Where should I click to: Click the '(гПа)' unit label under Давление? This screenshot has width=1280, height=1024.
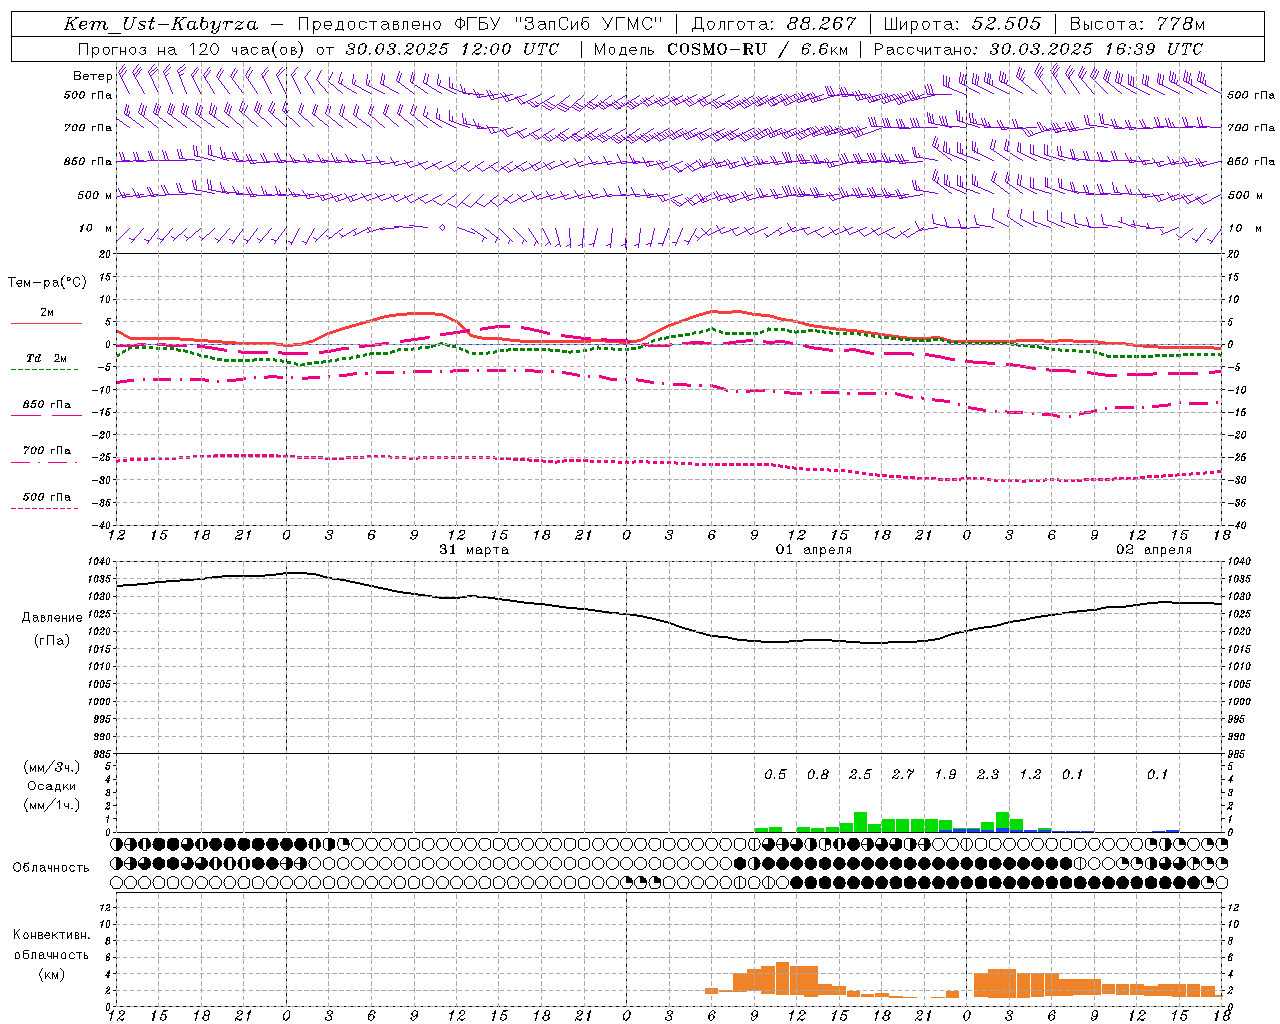52,641
